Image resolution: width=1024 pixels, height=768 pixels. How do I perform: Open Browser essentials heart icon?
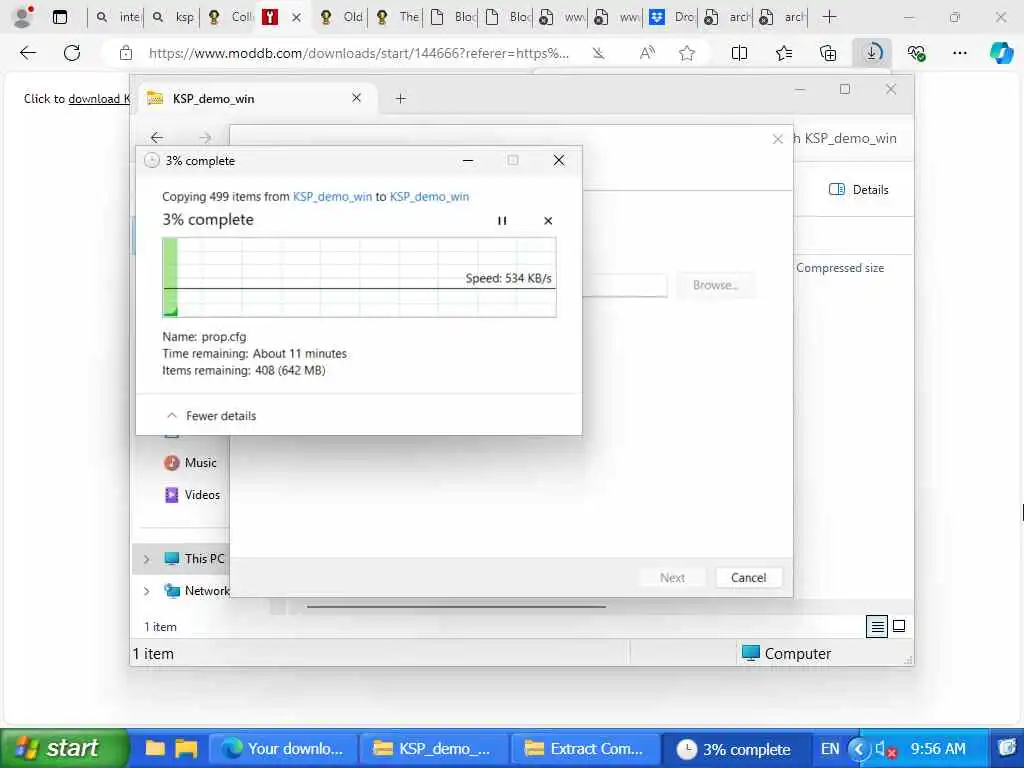(916, 53)
